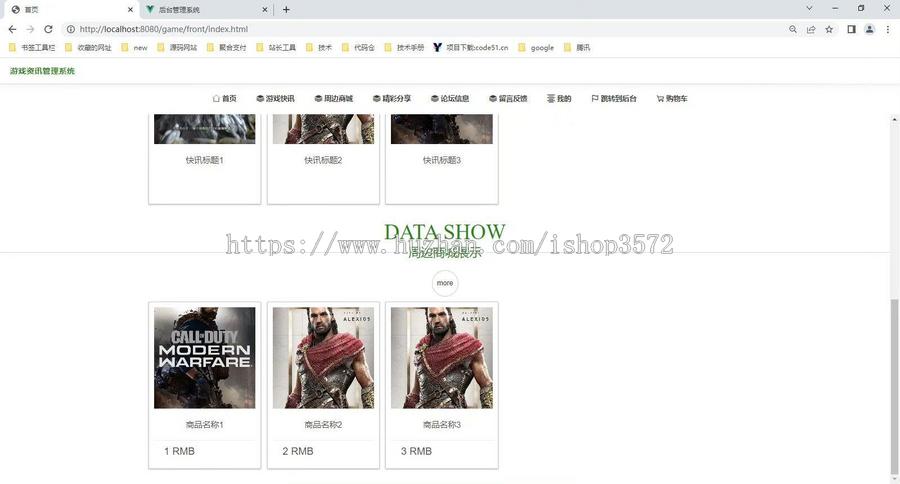Click the share page icon

click(x=811, y=29)
